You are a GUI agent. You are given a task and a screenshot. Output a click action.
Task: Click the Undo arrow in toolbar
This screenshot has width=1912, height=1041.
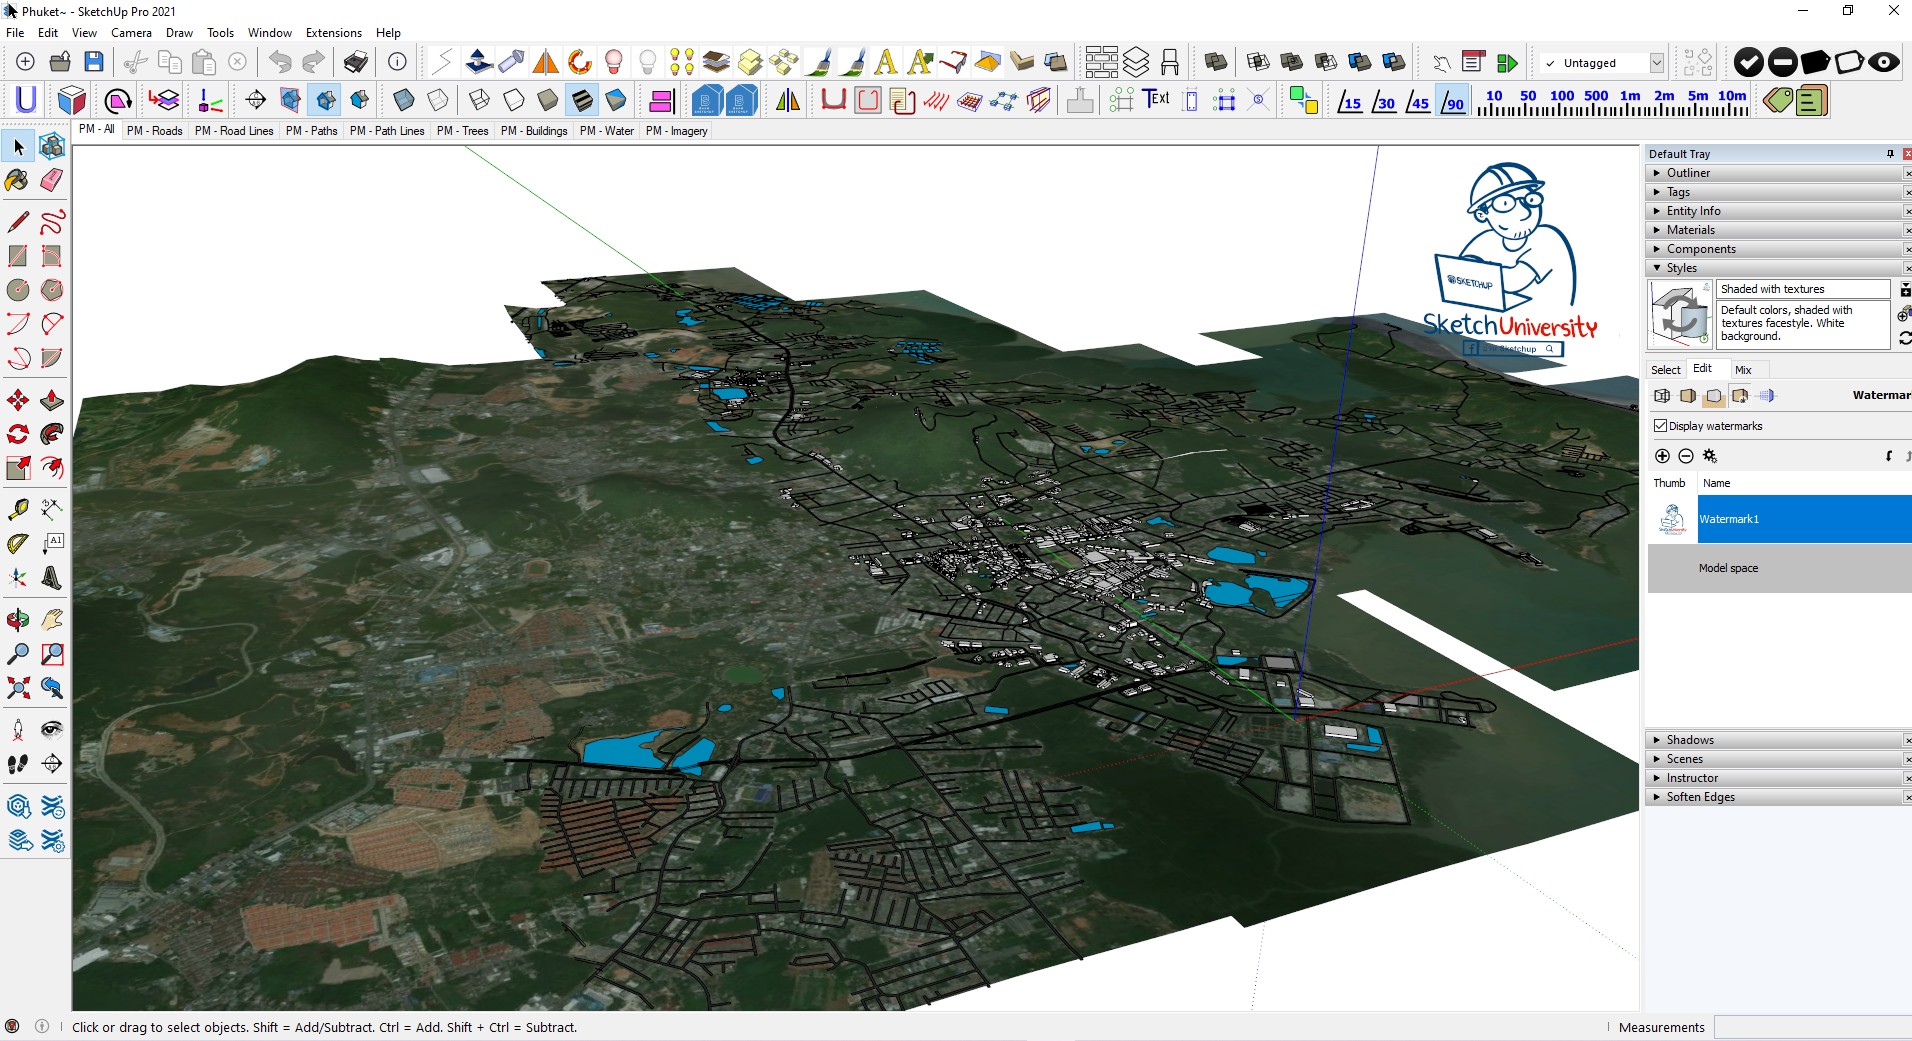click(x=280, y=62)
